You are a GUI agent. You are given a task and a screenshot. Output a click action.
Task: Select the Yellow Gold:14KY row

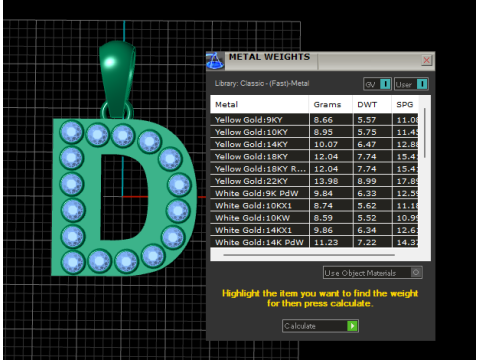(x=314, y=144)
